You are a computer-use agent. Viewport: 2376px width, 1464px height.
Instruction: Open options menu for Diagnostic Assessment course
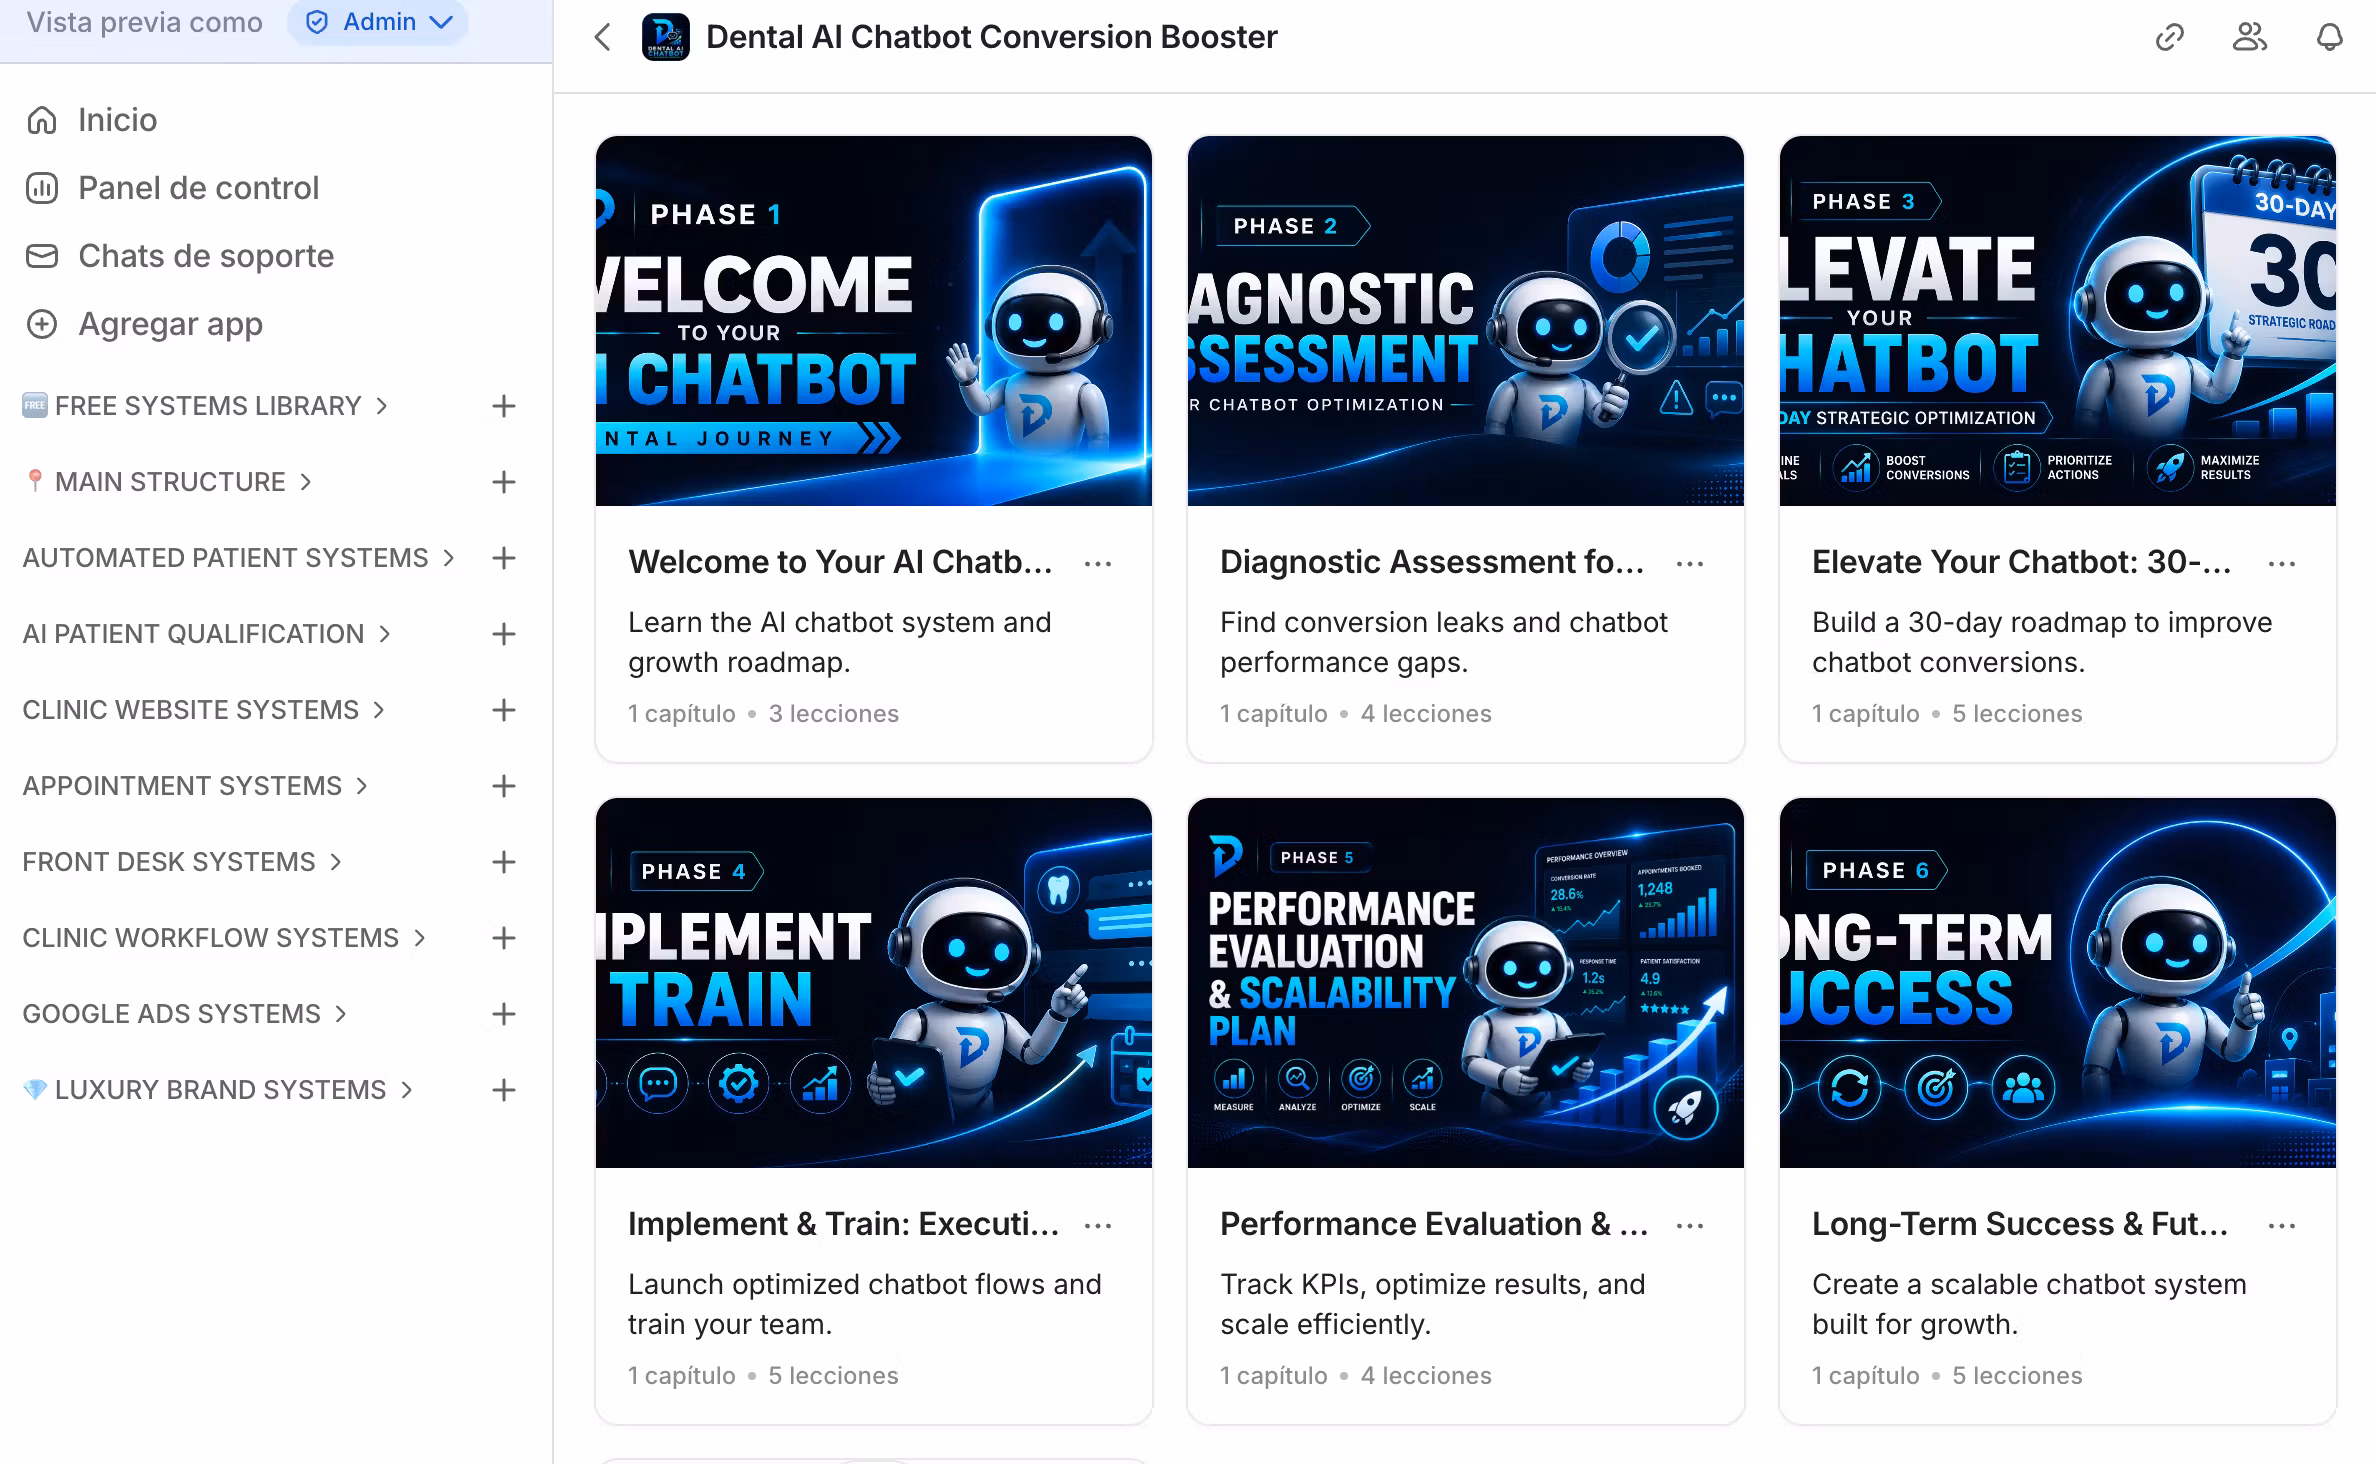(1690, 564)
